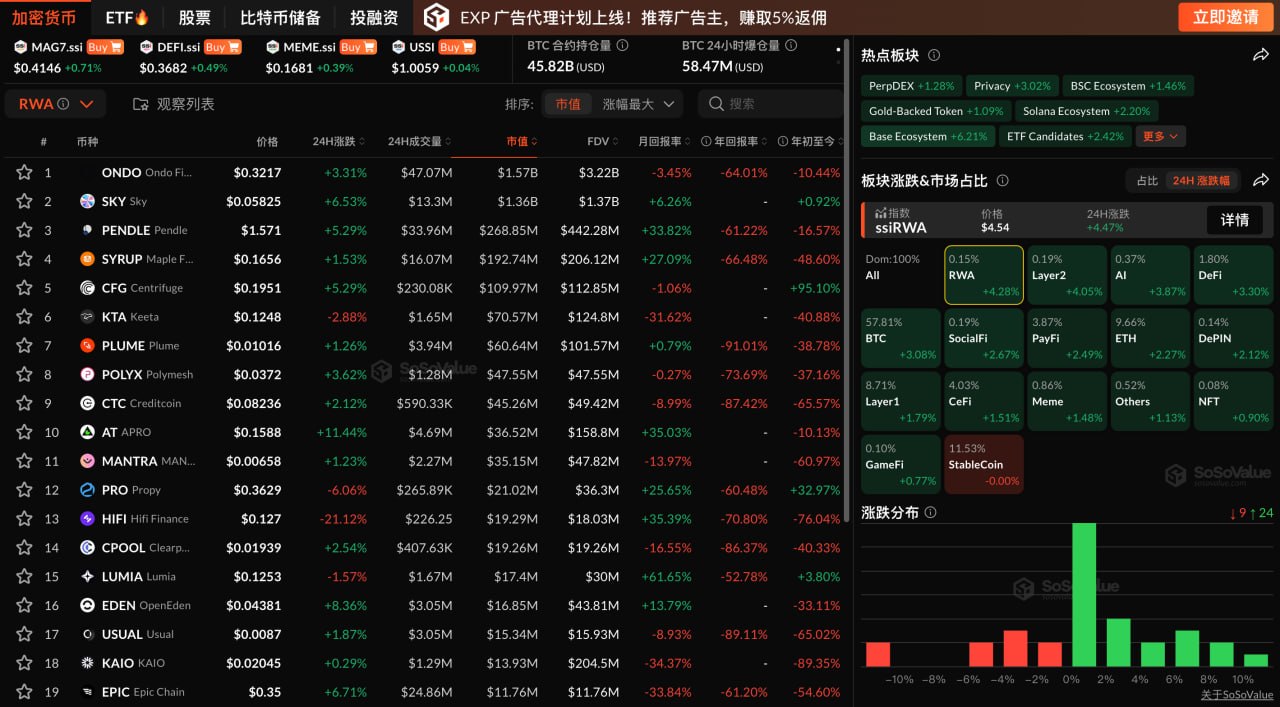This screenshot has width=1280, height=707.
Task: Click the USSI Buy cart button
Action: [x=457, y=47]
